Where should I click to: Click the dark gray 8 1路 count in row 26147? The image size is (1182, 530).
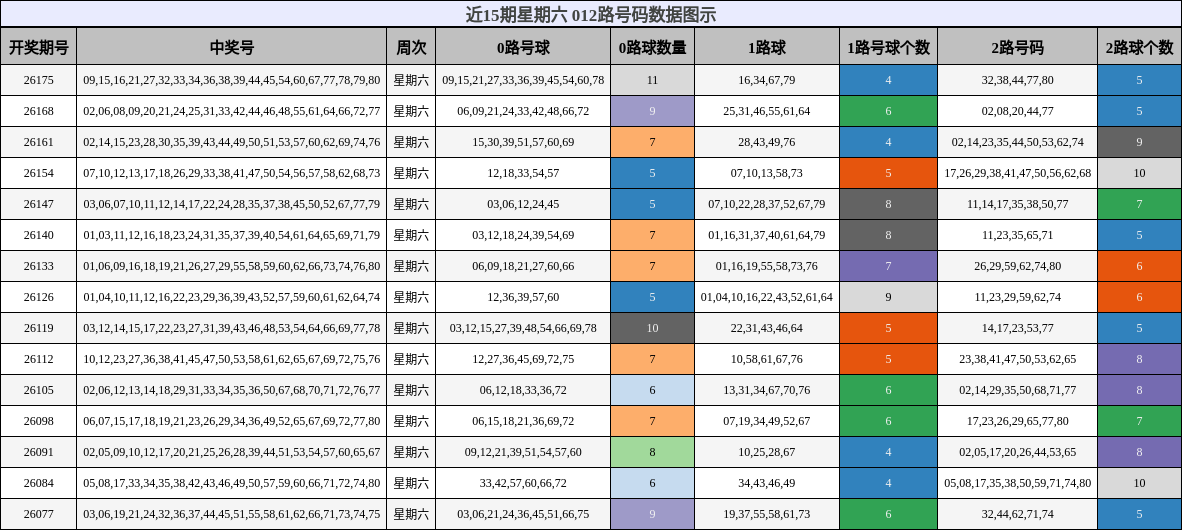click(x=888, y=204)
